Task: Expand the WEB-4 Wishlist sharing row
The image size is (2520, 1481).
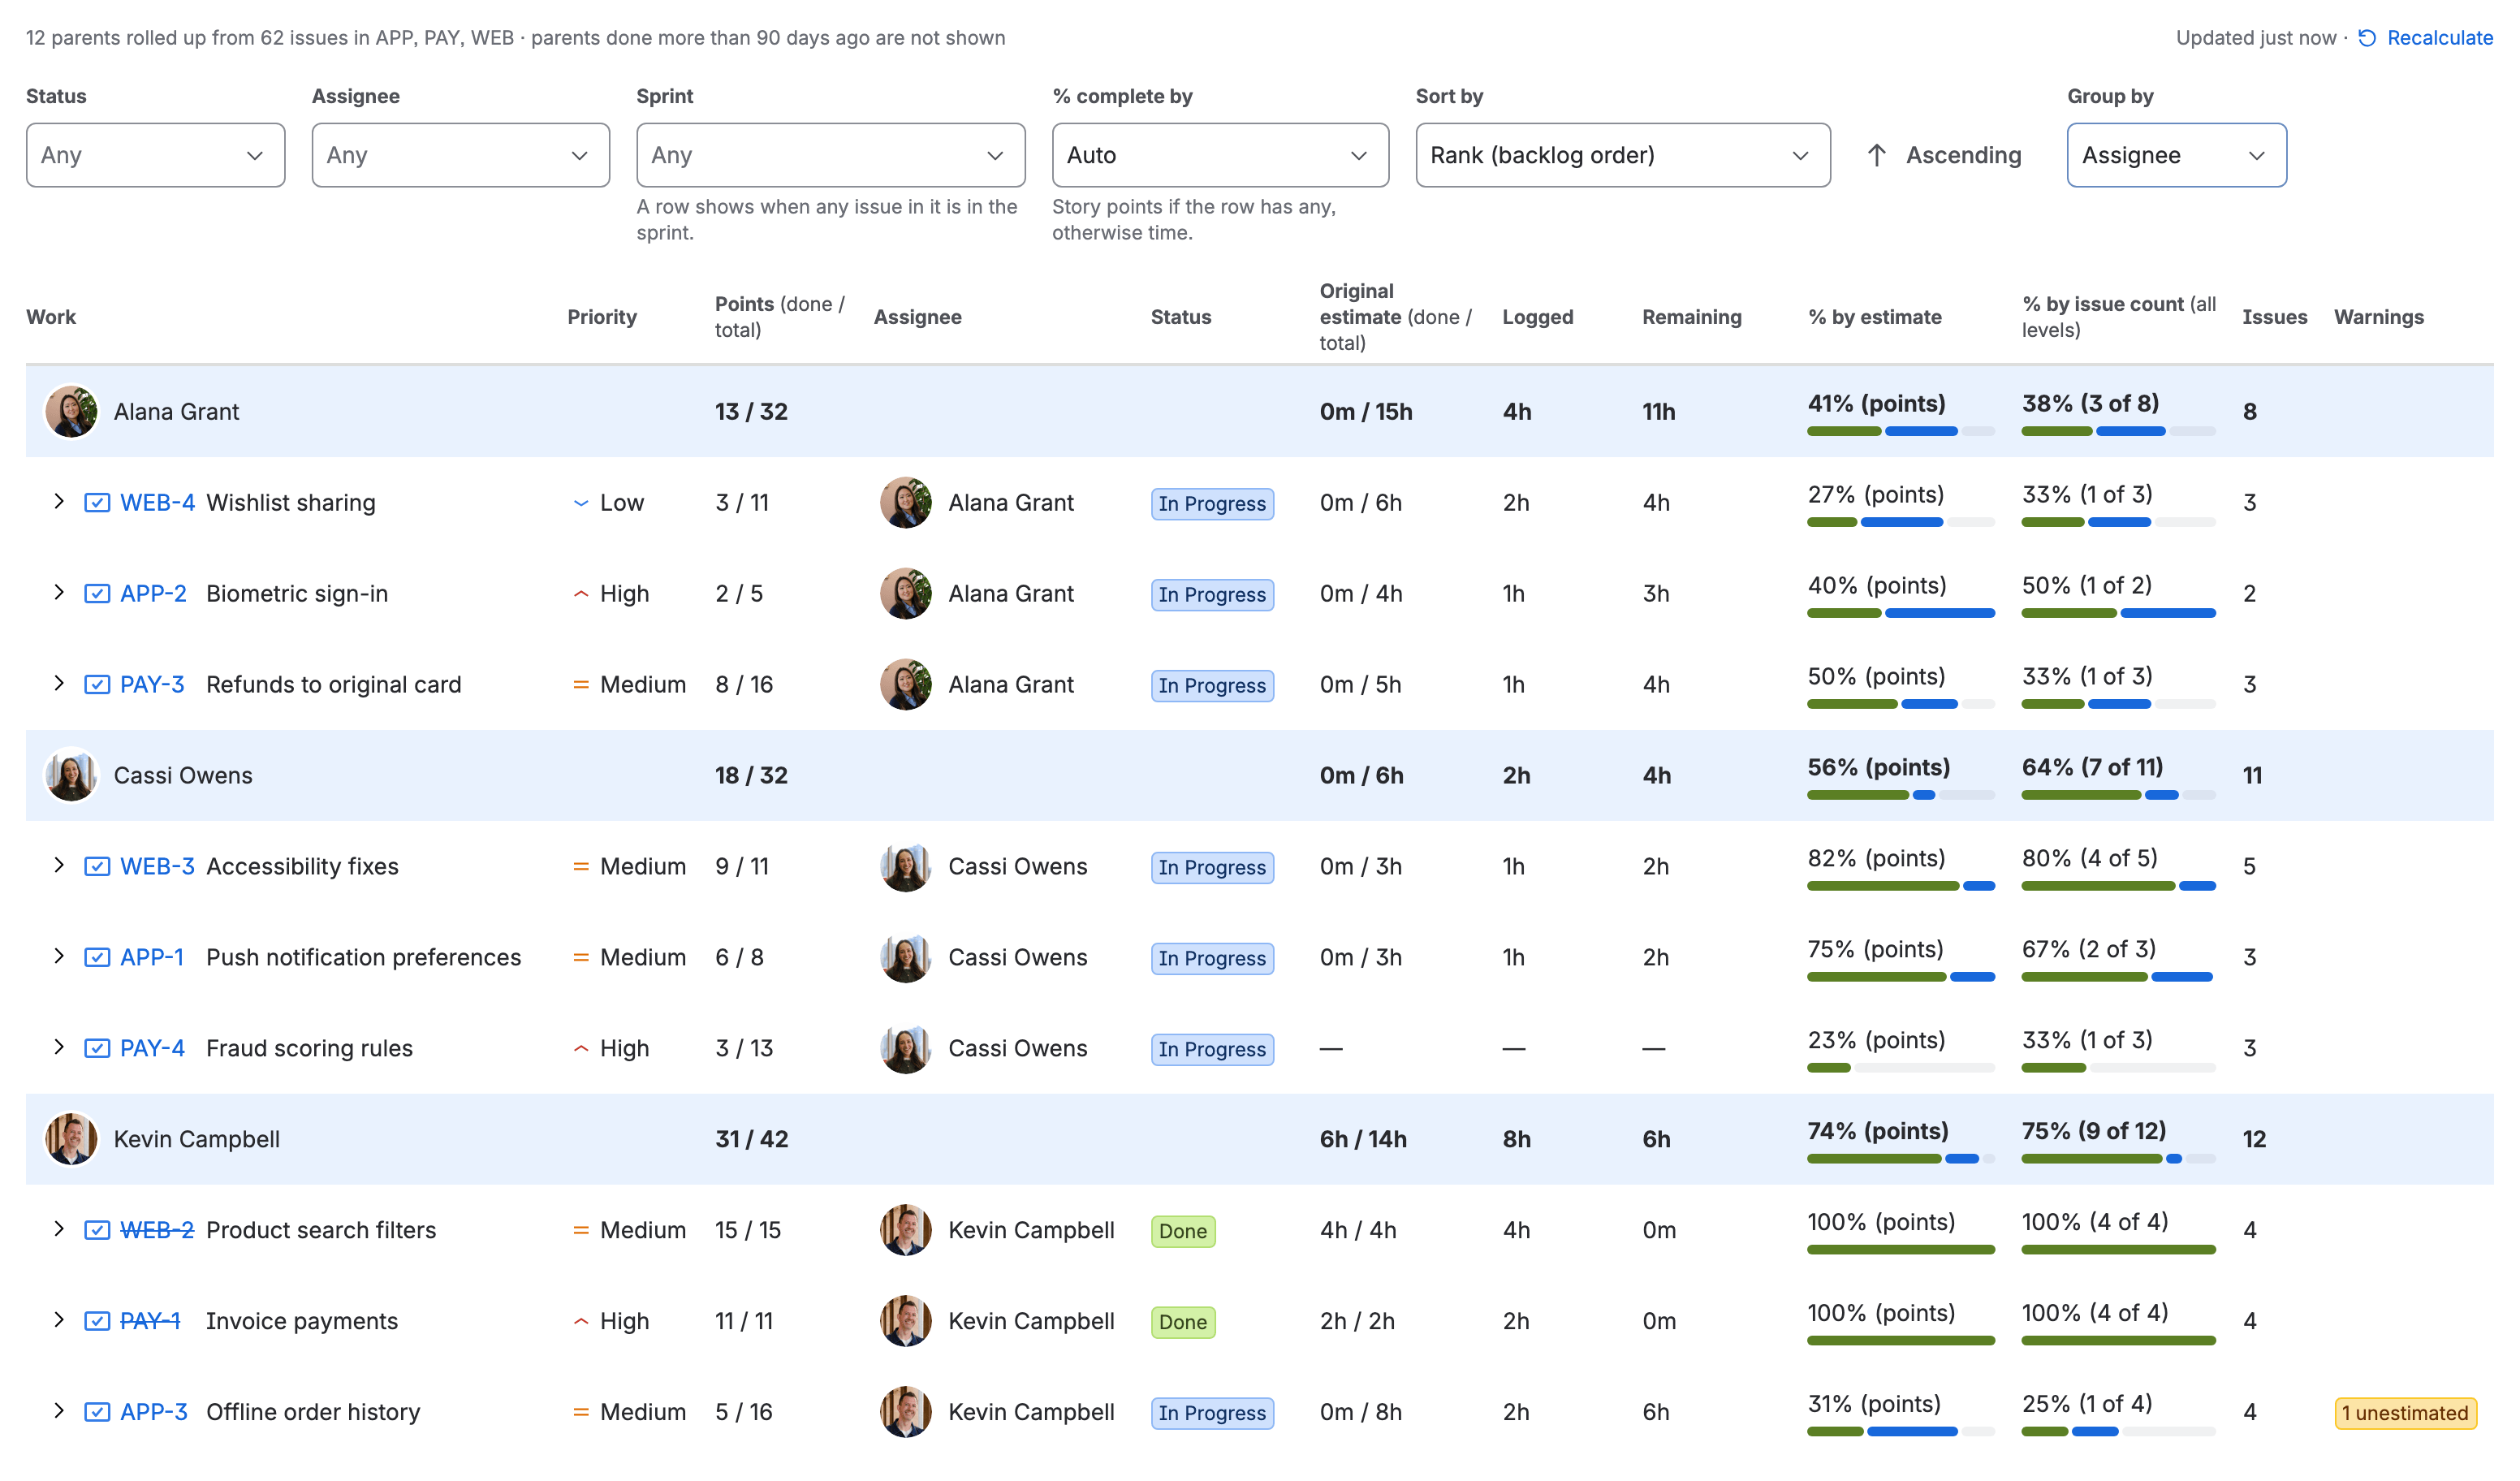Action: 59,501
